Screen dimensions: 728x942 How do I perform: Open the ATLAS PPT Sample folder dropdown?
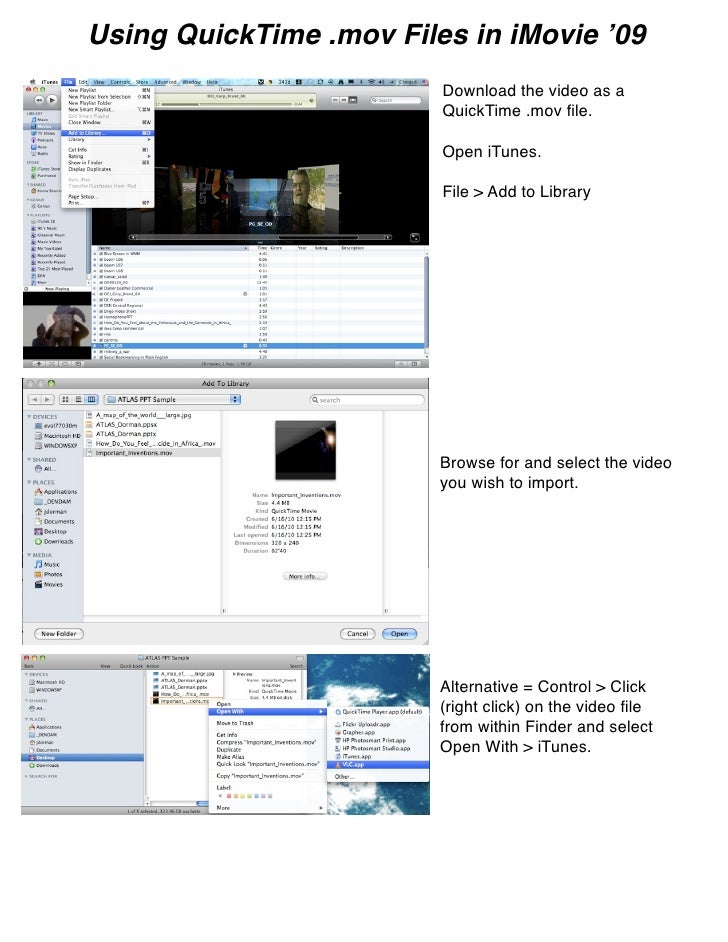click(172, 400)
